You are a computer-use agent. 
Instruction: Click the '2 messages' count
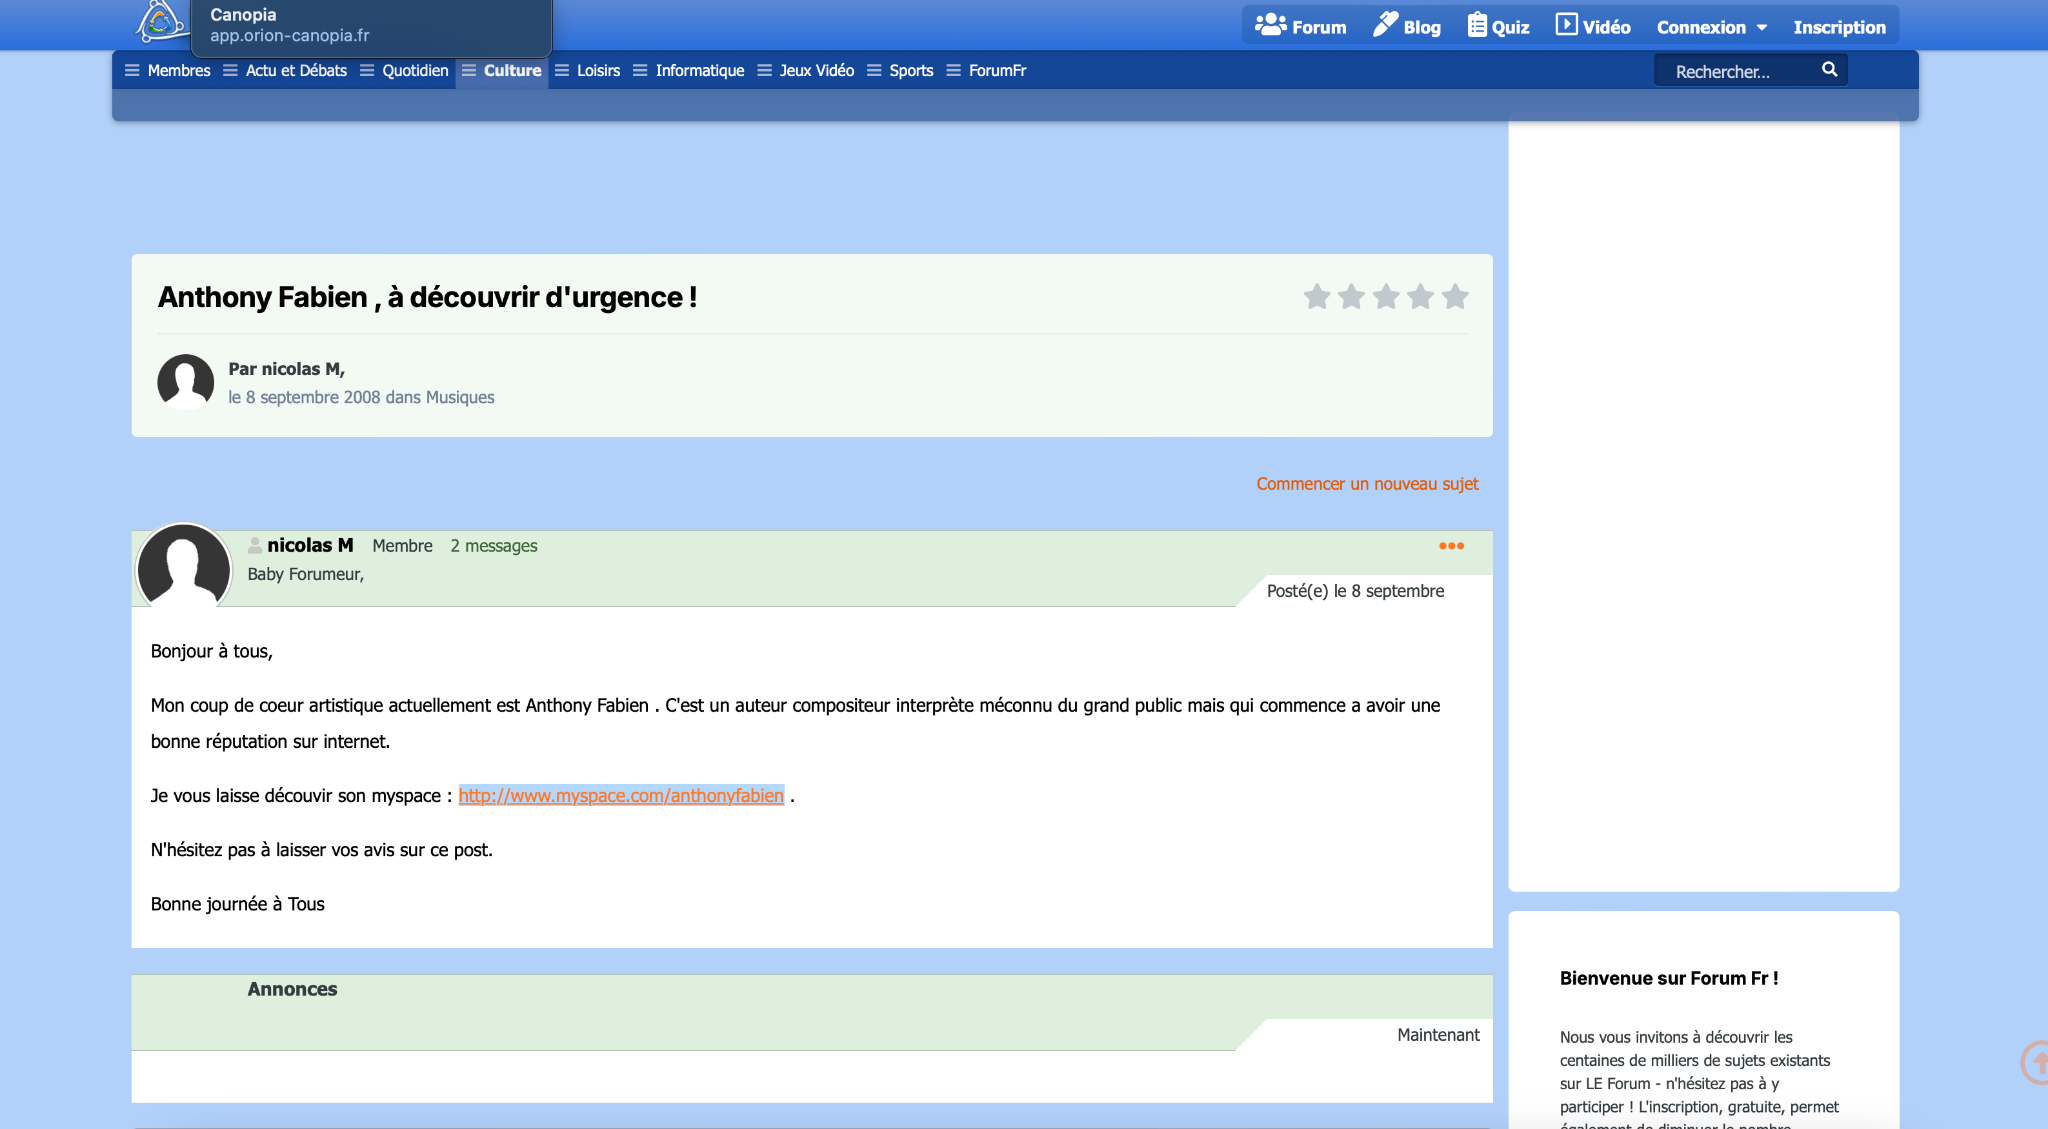pos(494,546)
